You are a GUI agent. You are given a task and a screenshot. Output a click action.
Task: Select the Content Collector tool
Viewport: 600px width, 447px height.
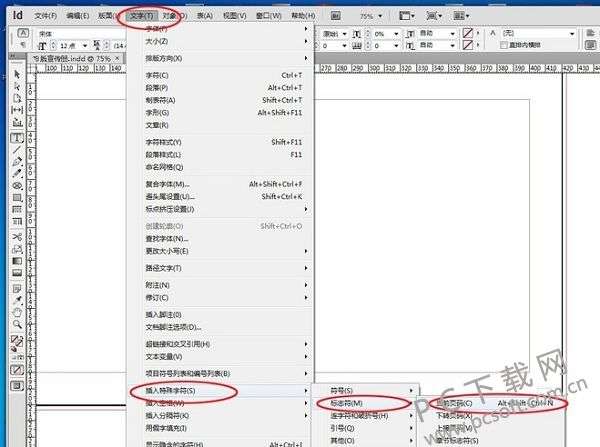point(17,122)
